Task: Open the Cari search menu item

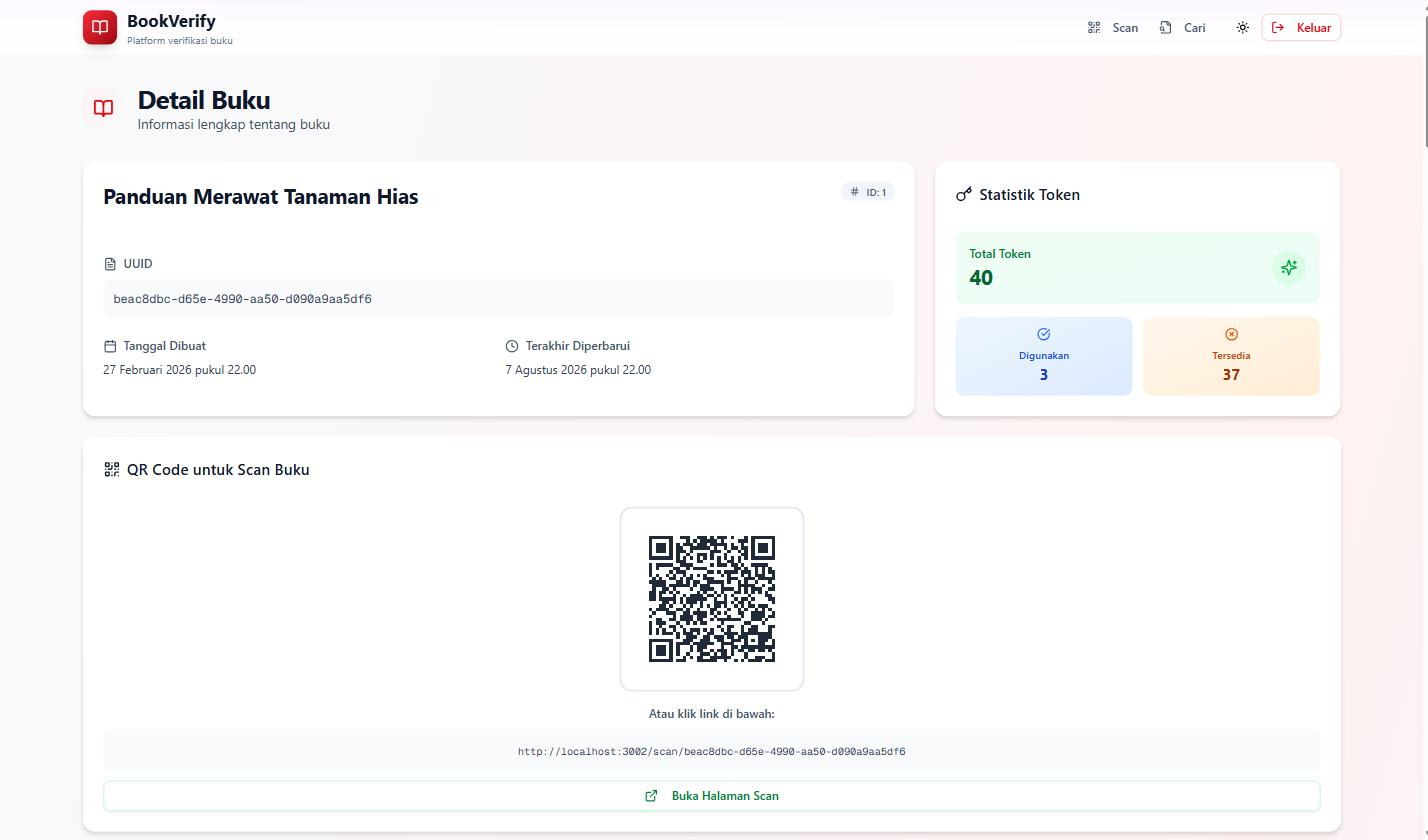Action: [x=1182, y=27]
